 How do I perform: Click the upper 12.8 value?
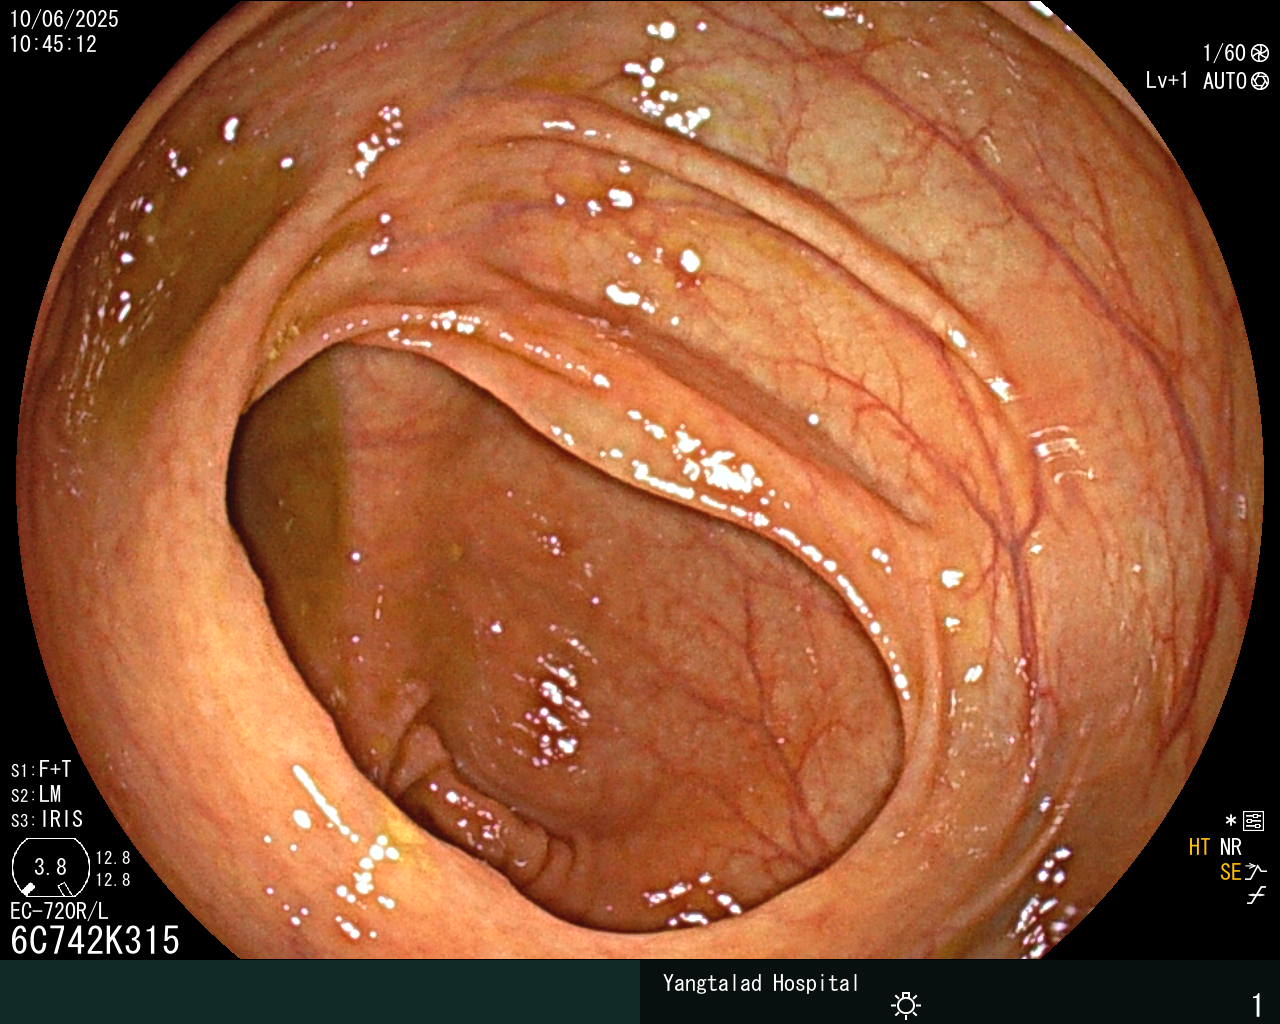[113, 858]
